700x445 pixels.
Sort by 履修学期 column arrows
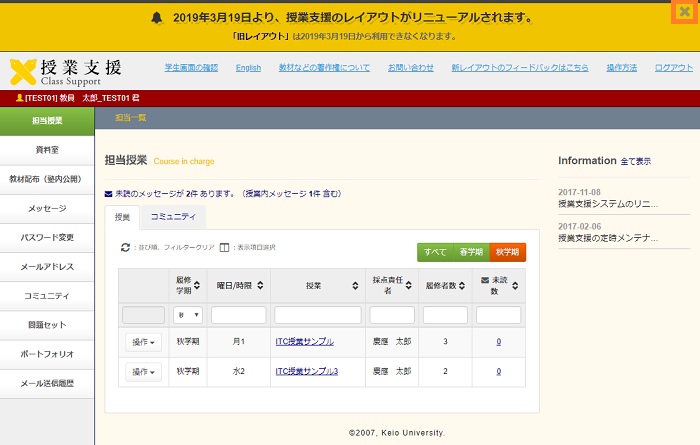click(197, 286)
